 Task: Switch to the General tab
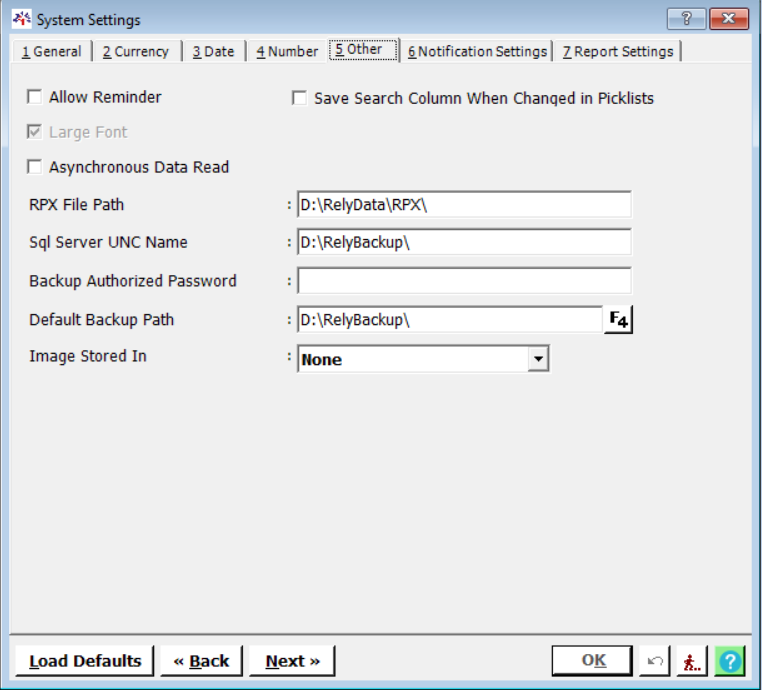pyautogui.click(x=52, y=51)
